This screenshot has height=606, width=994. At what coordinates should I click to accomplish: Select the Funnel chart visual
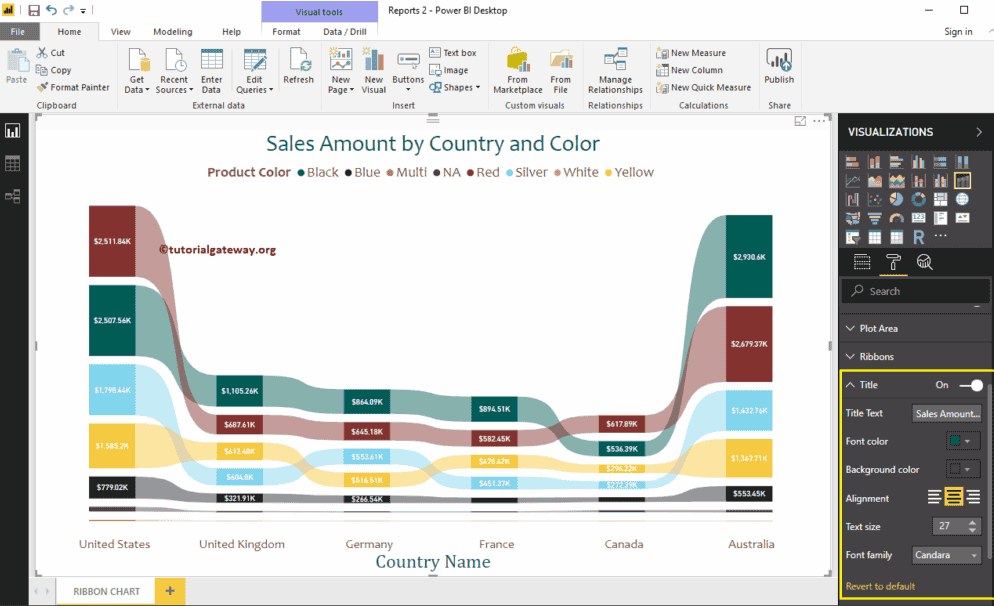pyautogui.click(x=874, y=217)
